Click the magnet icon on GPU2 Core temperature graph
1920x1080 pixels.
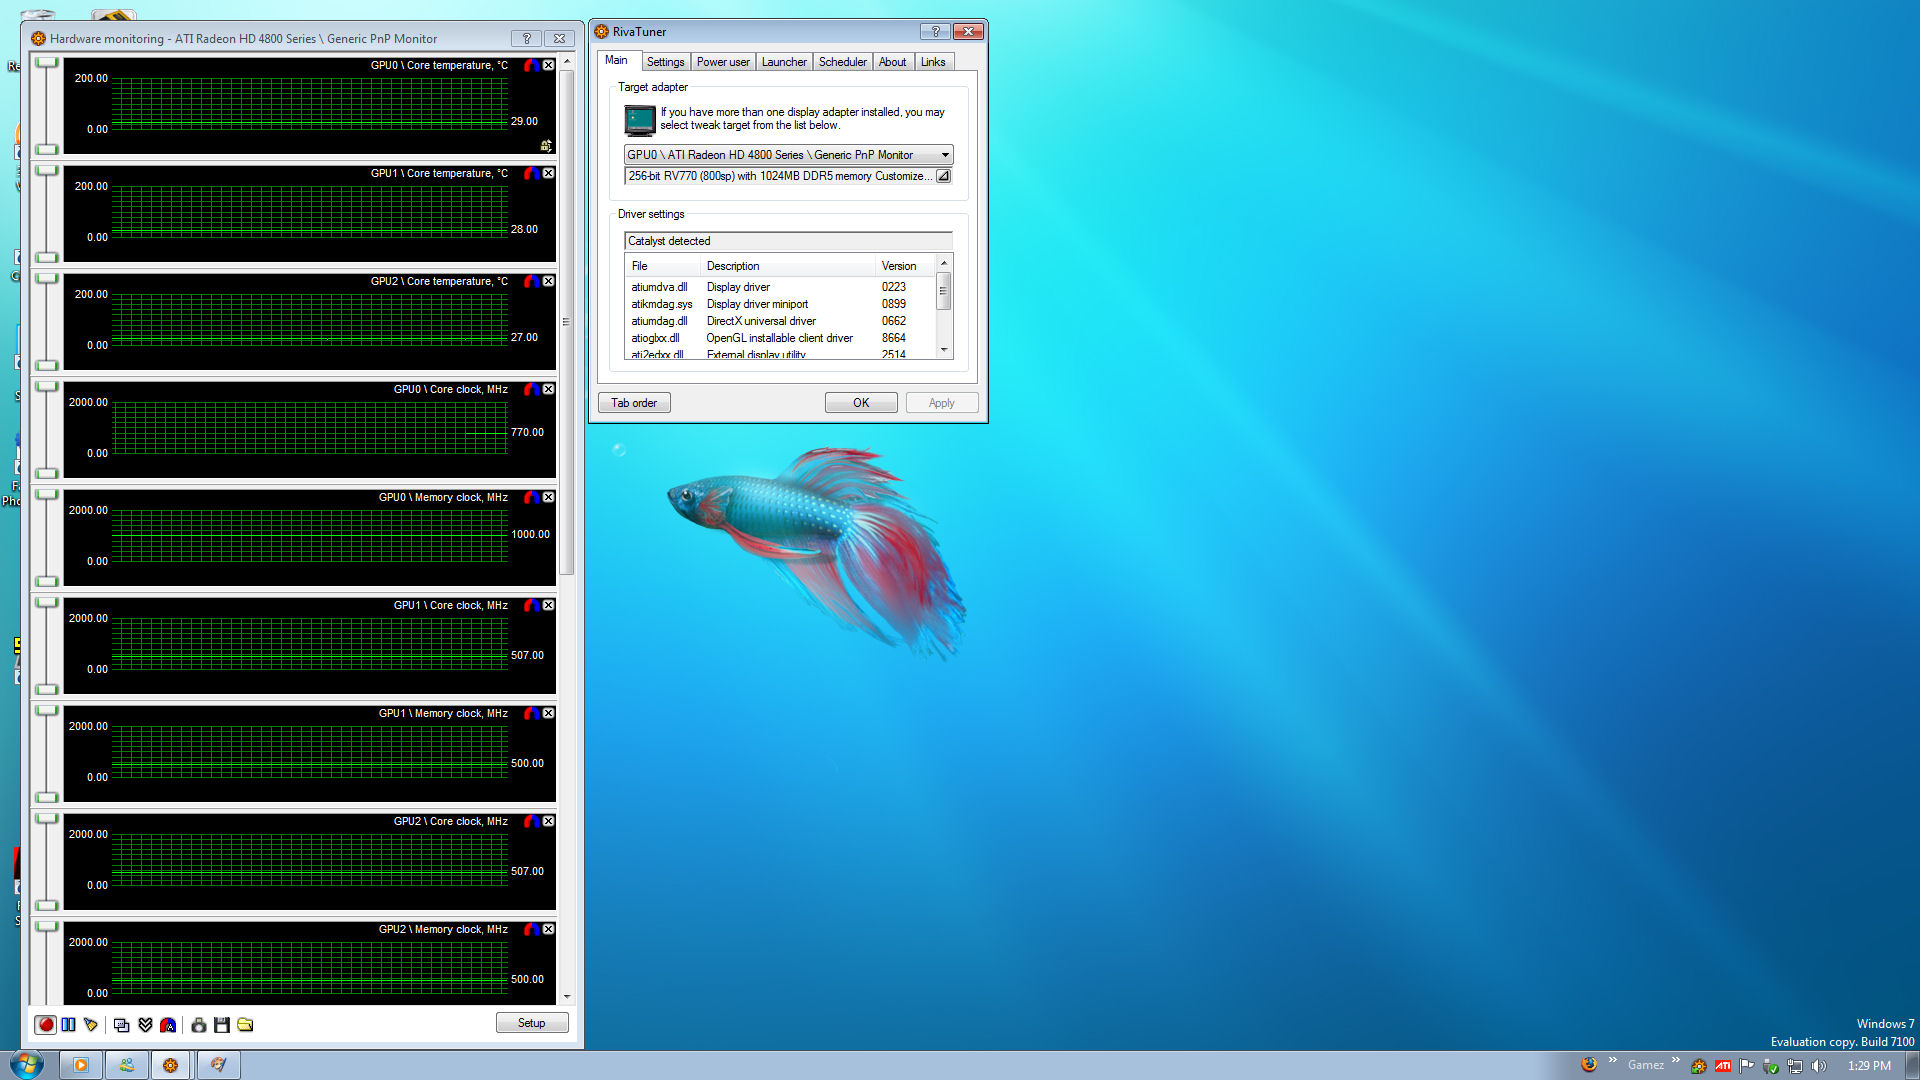531,281
